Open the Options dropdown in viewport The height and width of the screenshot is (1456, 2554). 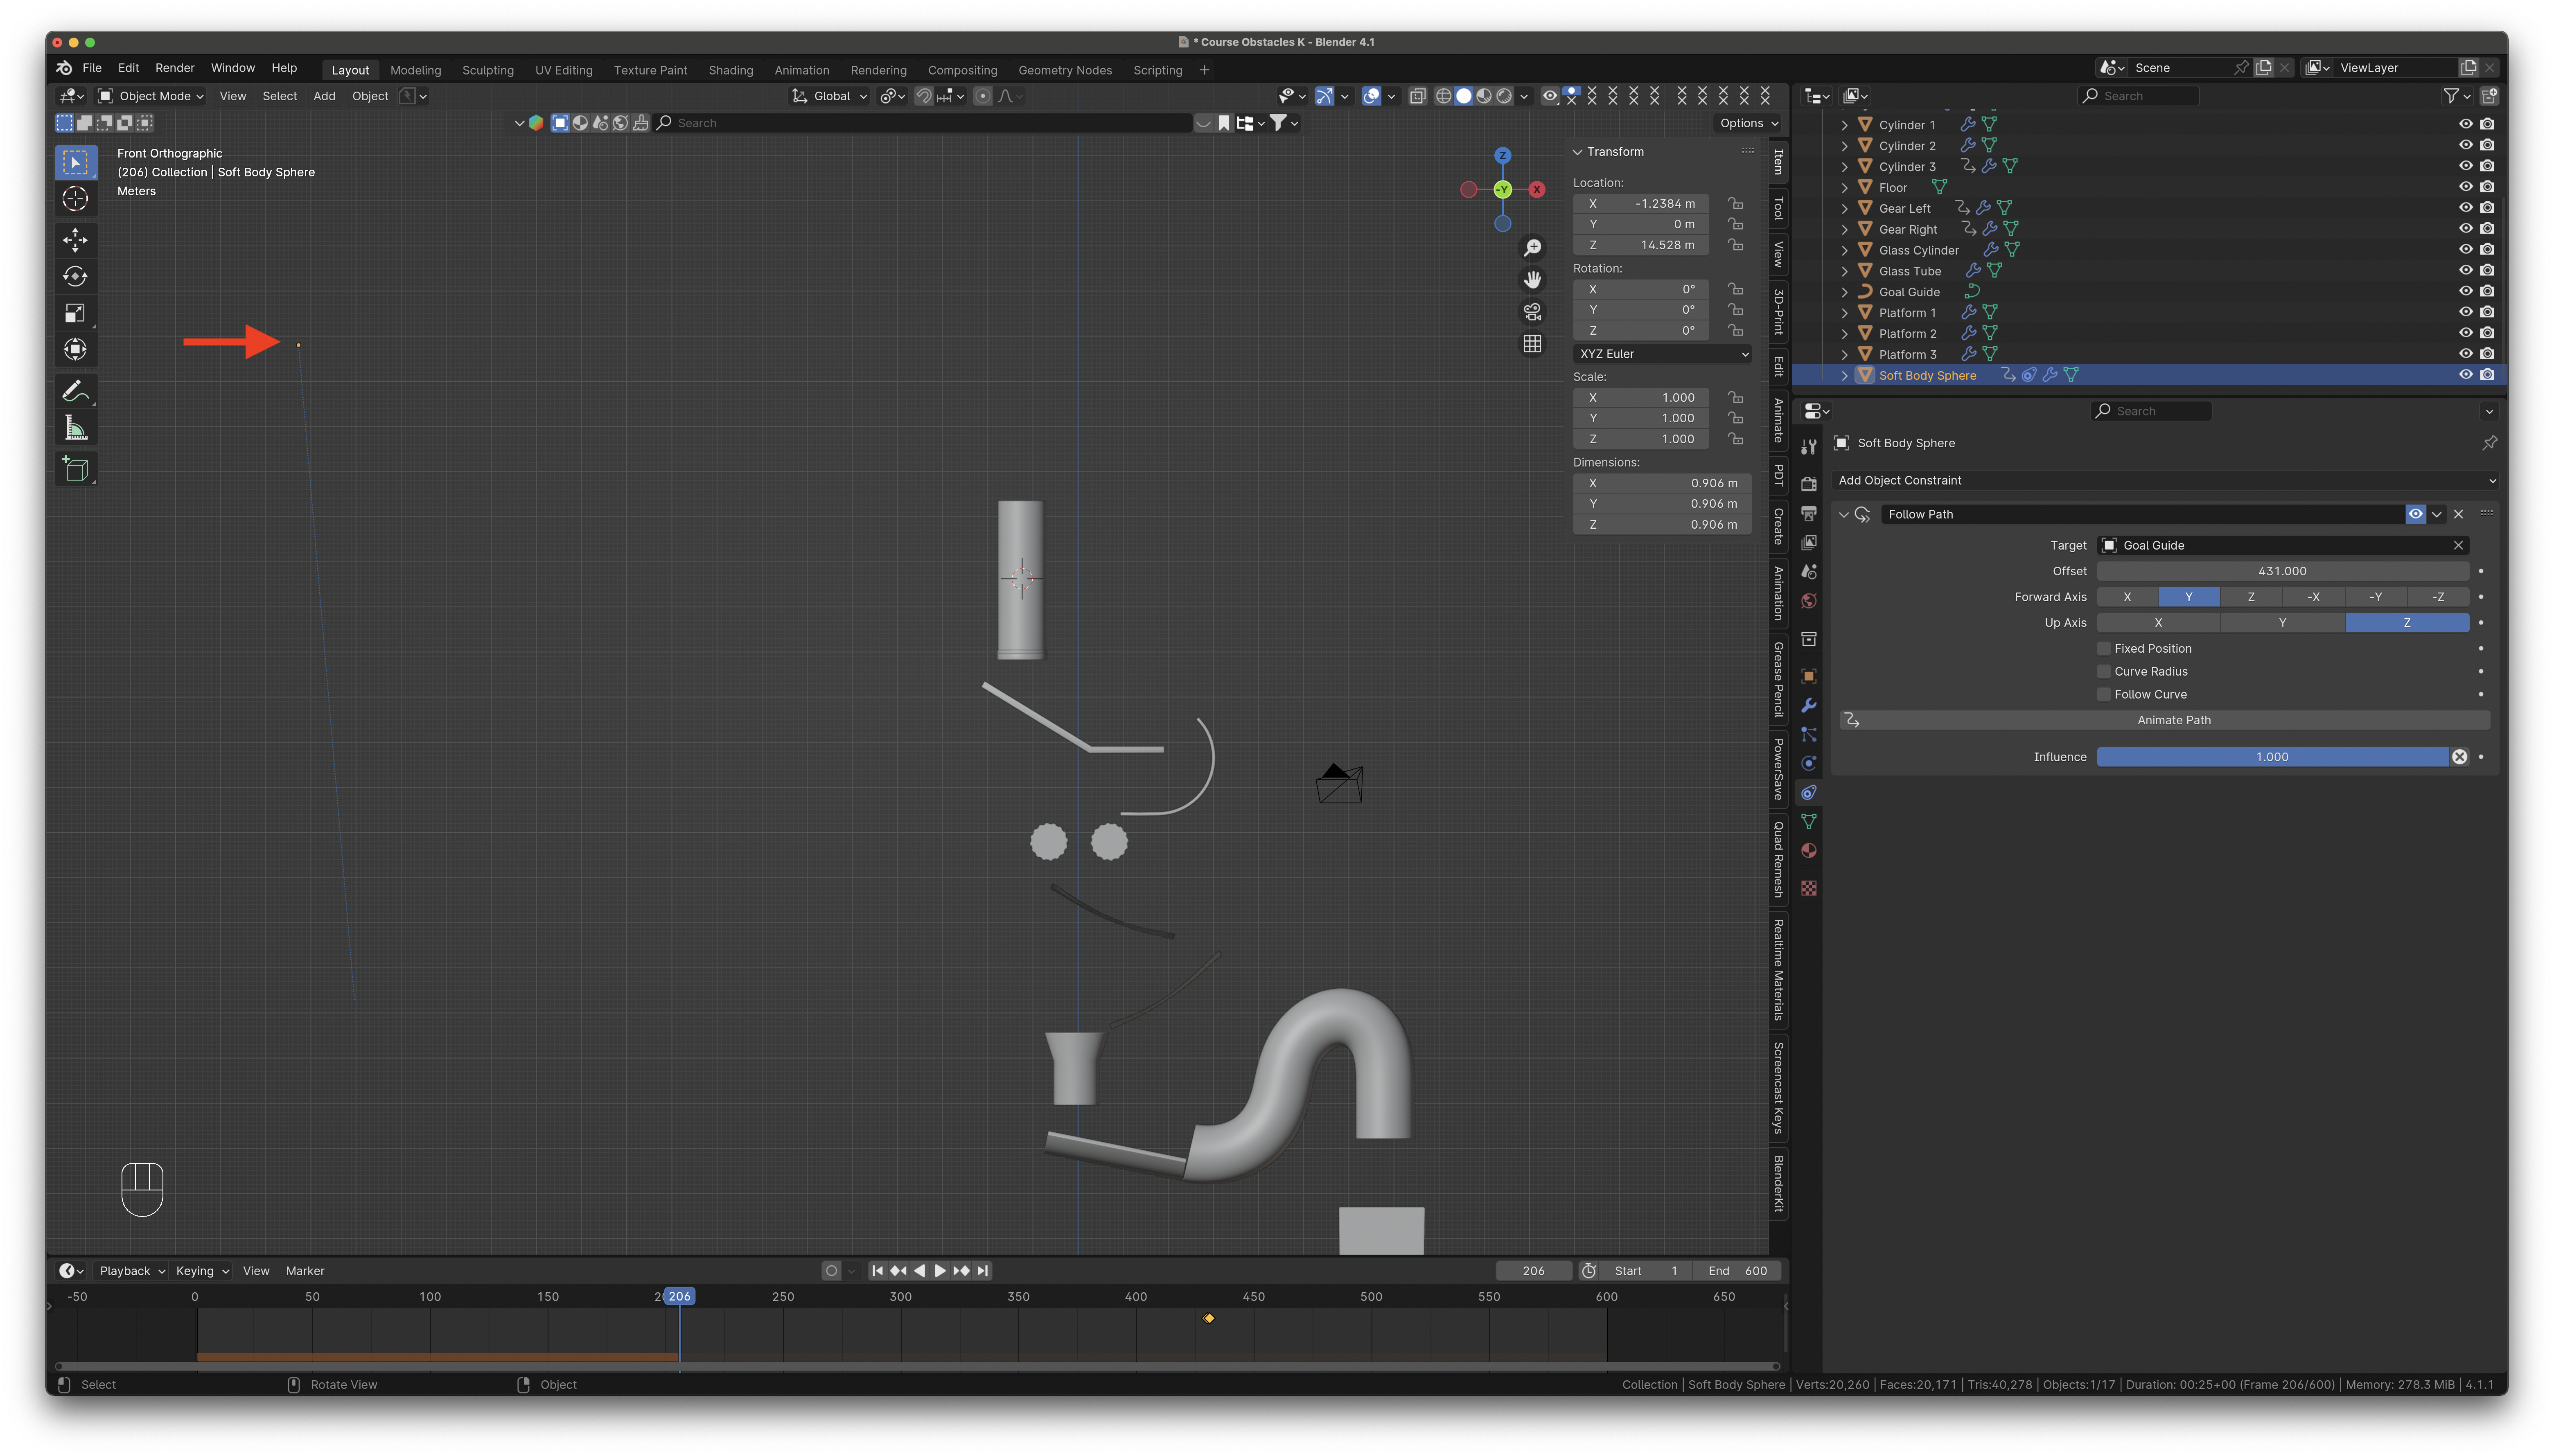1748,123
